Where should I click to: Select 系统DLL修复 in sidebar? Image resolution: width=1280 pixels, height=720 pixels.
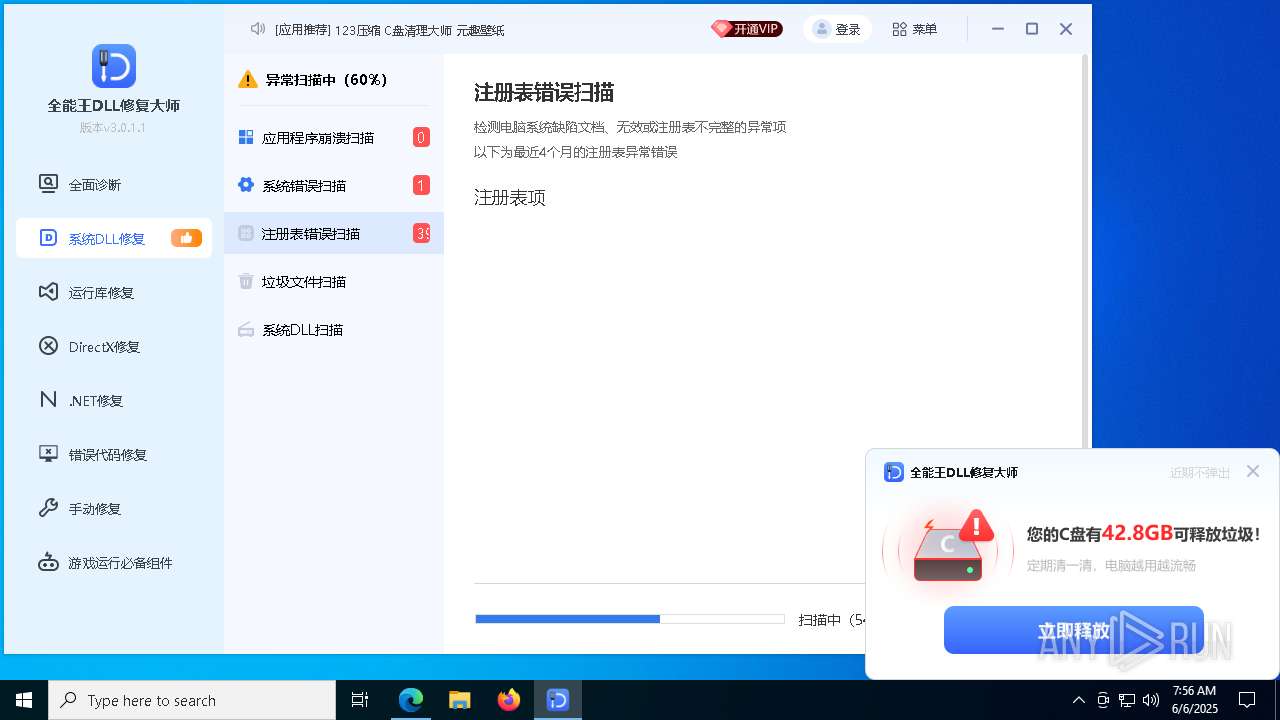pyautogui.click(x=114, y=238)
